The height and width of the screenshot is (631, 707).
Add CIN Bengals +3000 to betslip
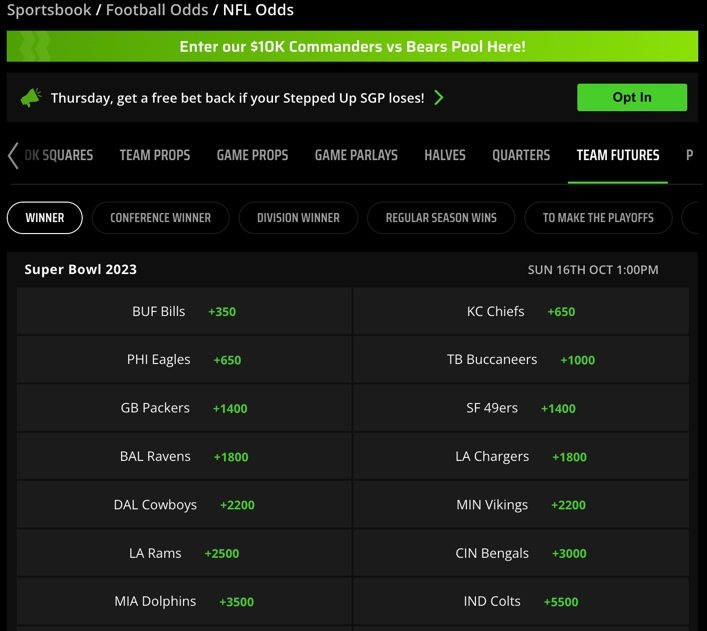click(521, 553)
